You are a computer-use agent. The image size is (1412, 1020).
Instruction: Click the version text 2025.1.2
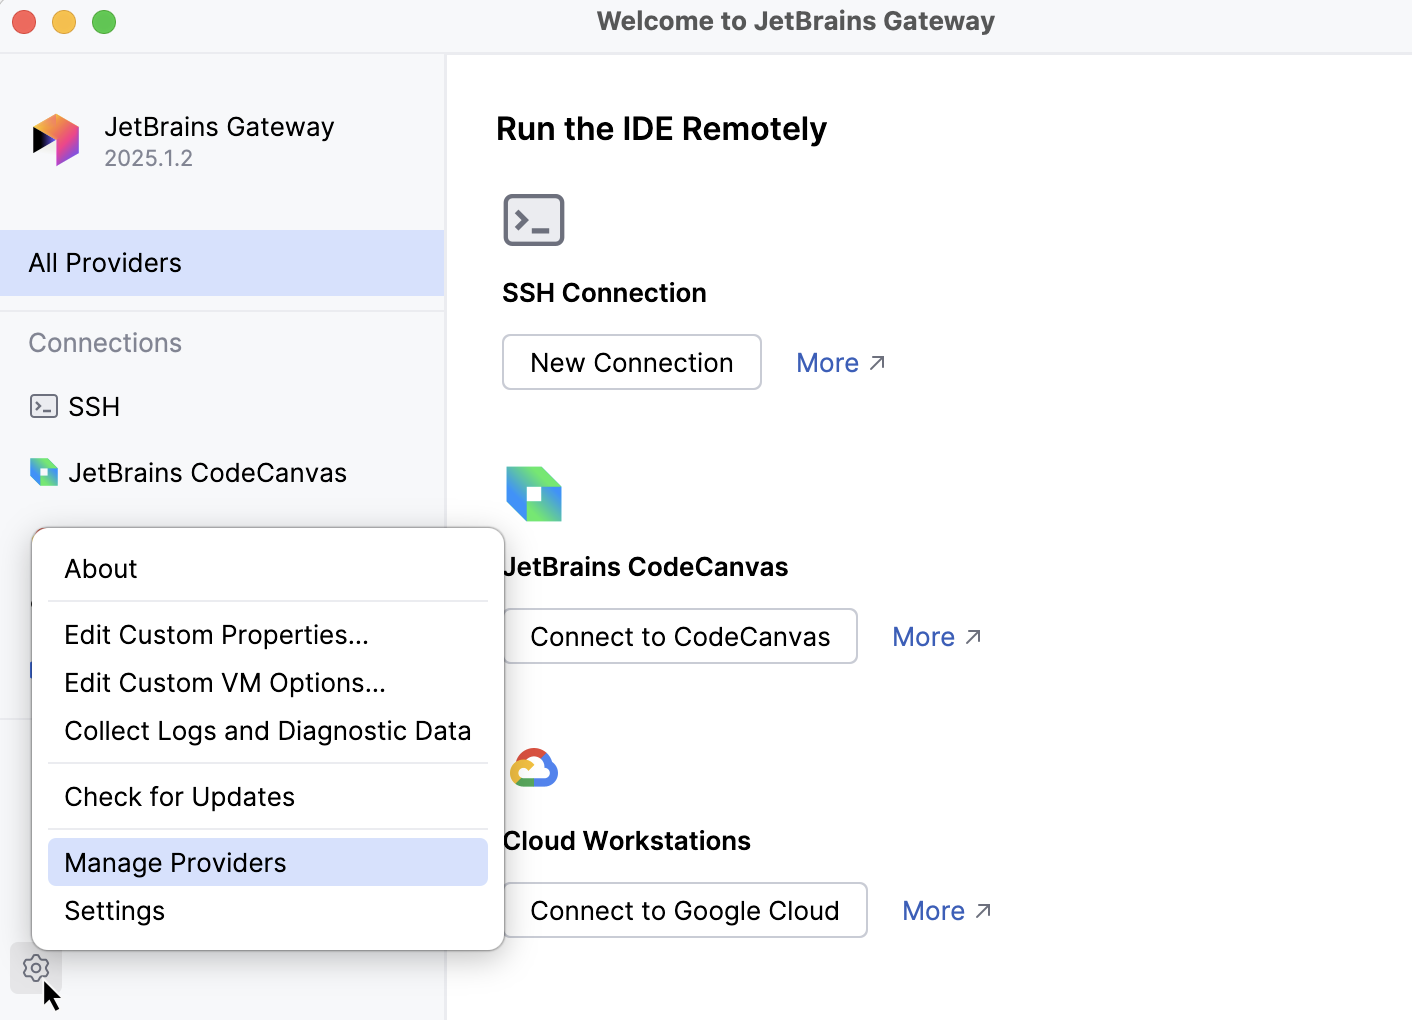[x=149, y=158]
